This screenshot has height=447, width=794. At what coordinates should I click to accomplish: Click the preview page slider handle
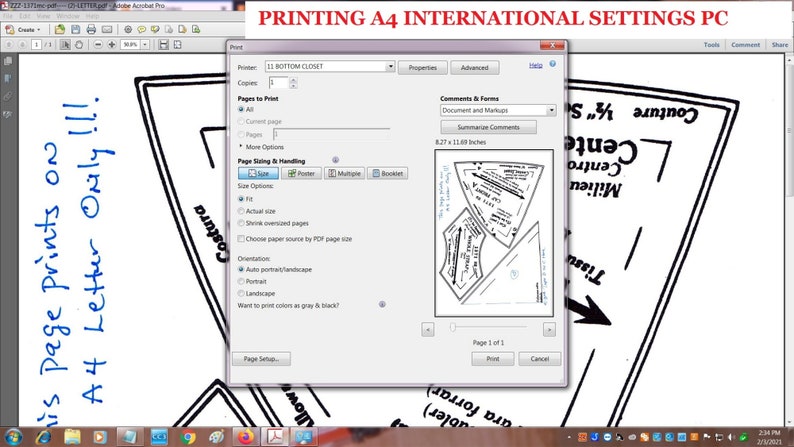[453, 327]
